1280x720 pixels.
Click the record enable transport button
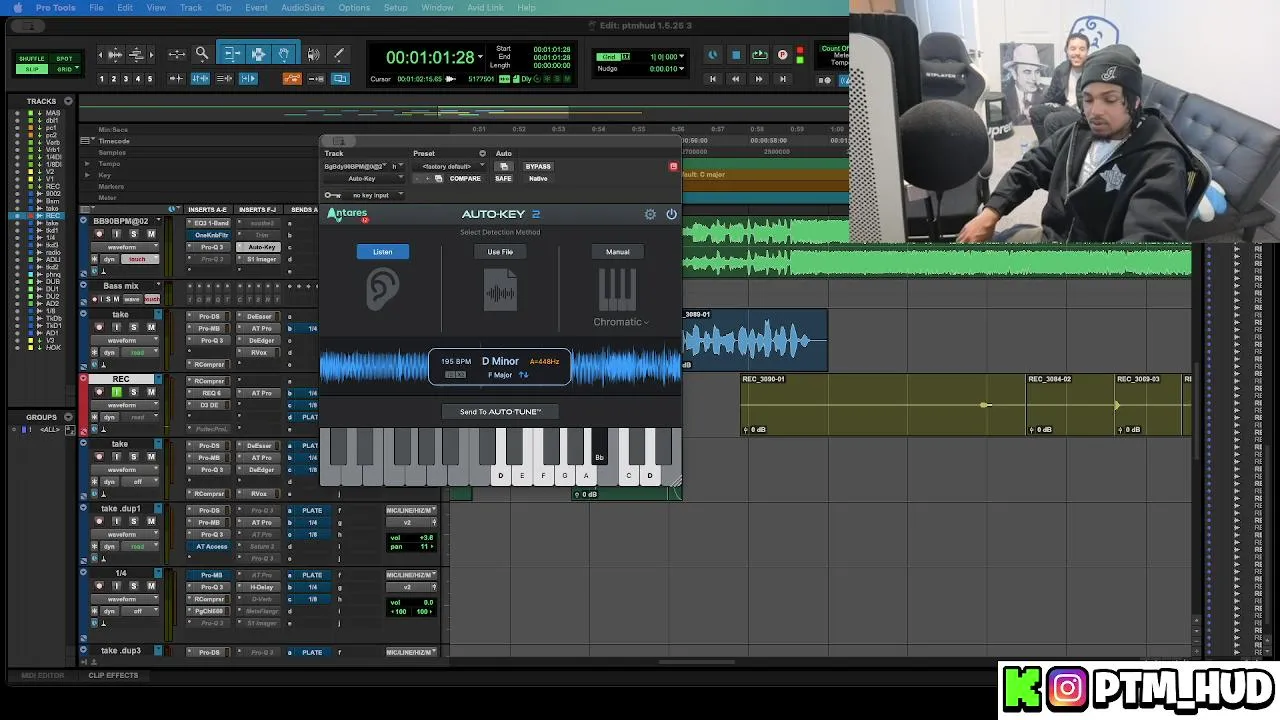coord(782,55)
